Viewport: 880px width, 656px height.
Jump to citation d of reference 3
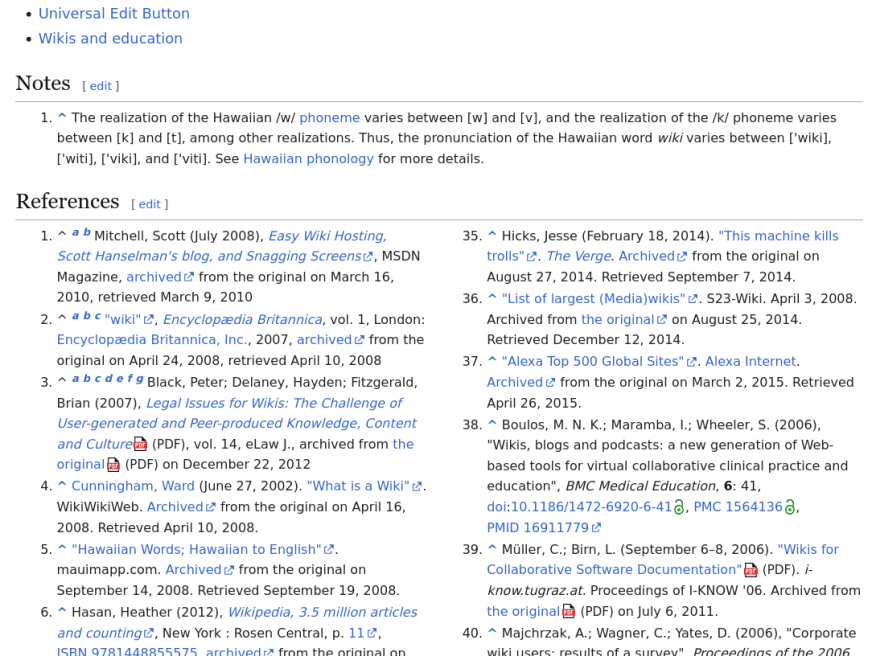coord(109,378)
